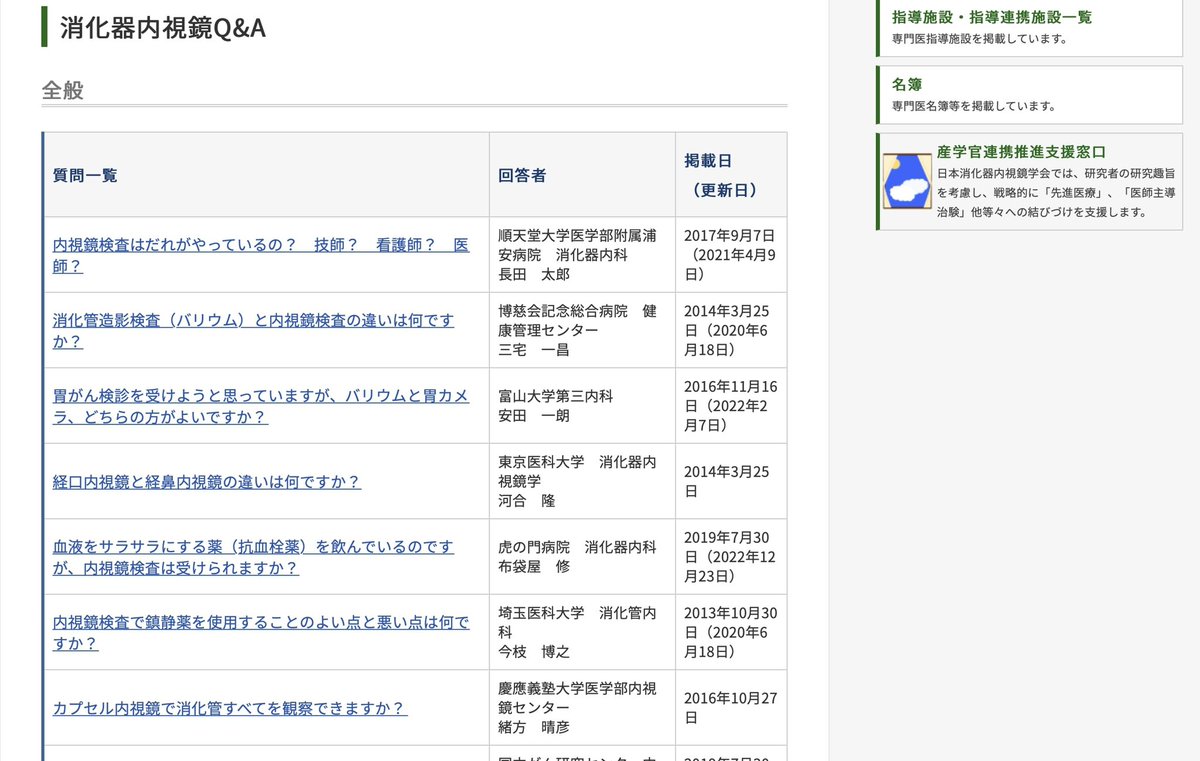The width and height of the screenshot is (1200, 761).
Task: Open question about バリウム and 内視鏡検査の違い
Action: [253, 330]
